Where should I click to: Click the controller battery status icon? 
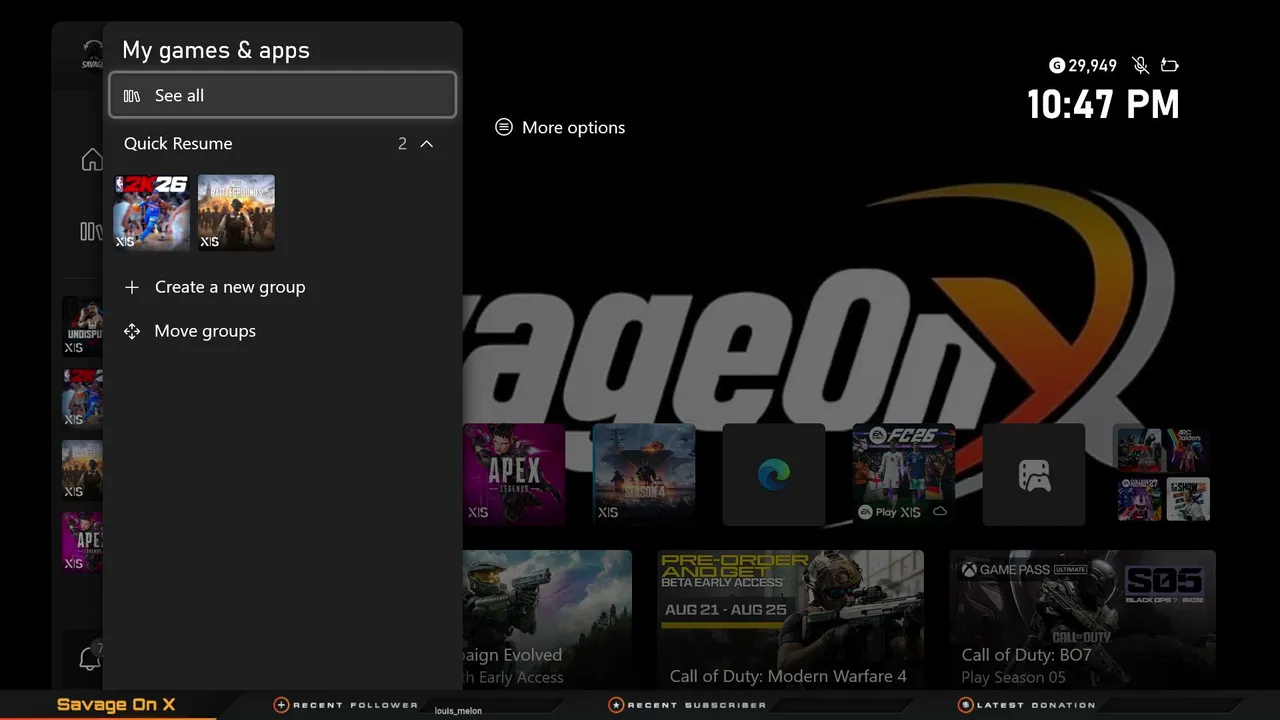pyautogui.click(x=1169, y=66)
